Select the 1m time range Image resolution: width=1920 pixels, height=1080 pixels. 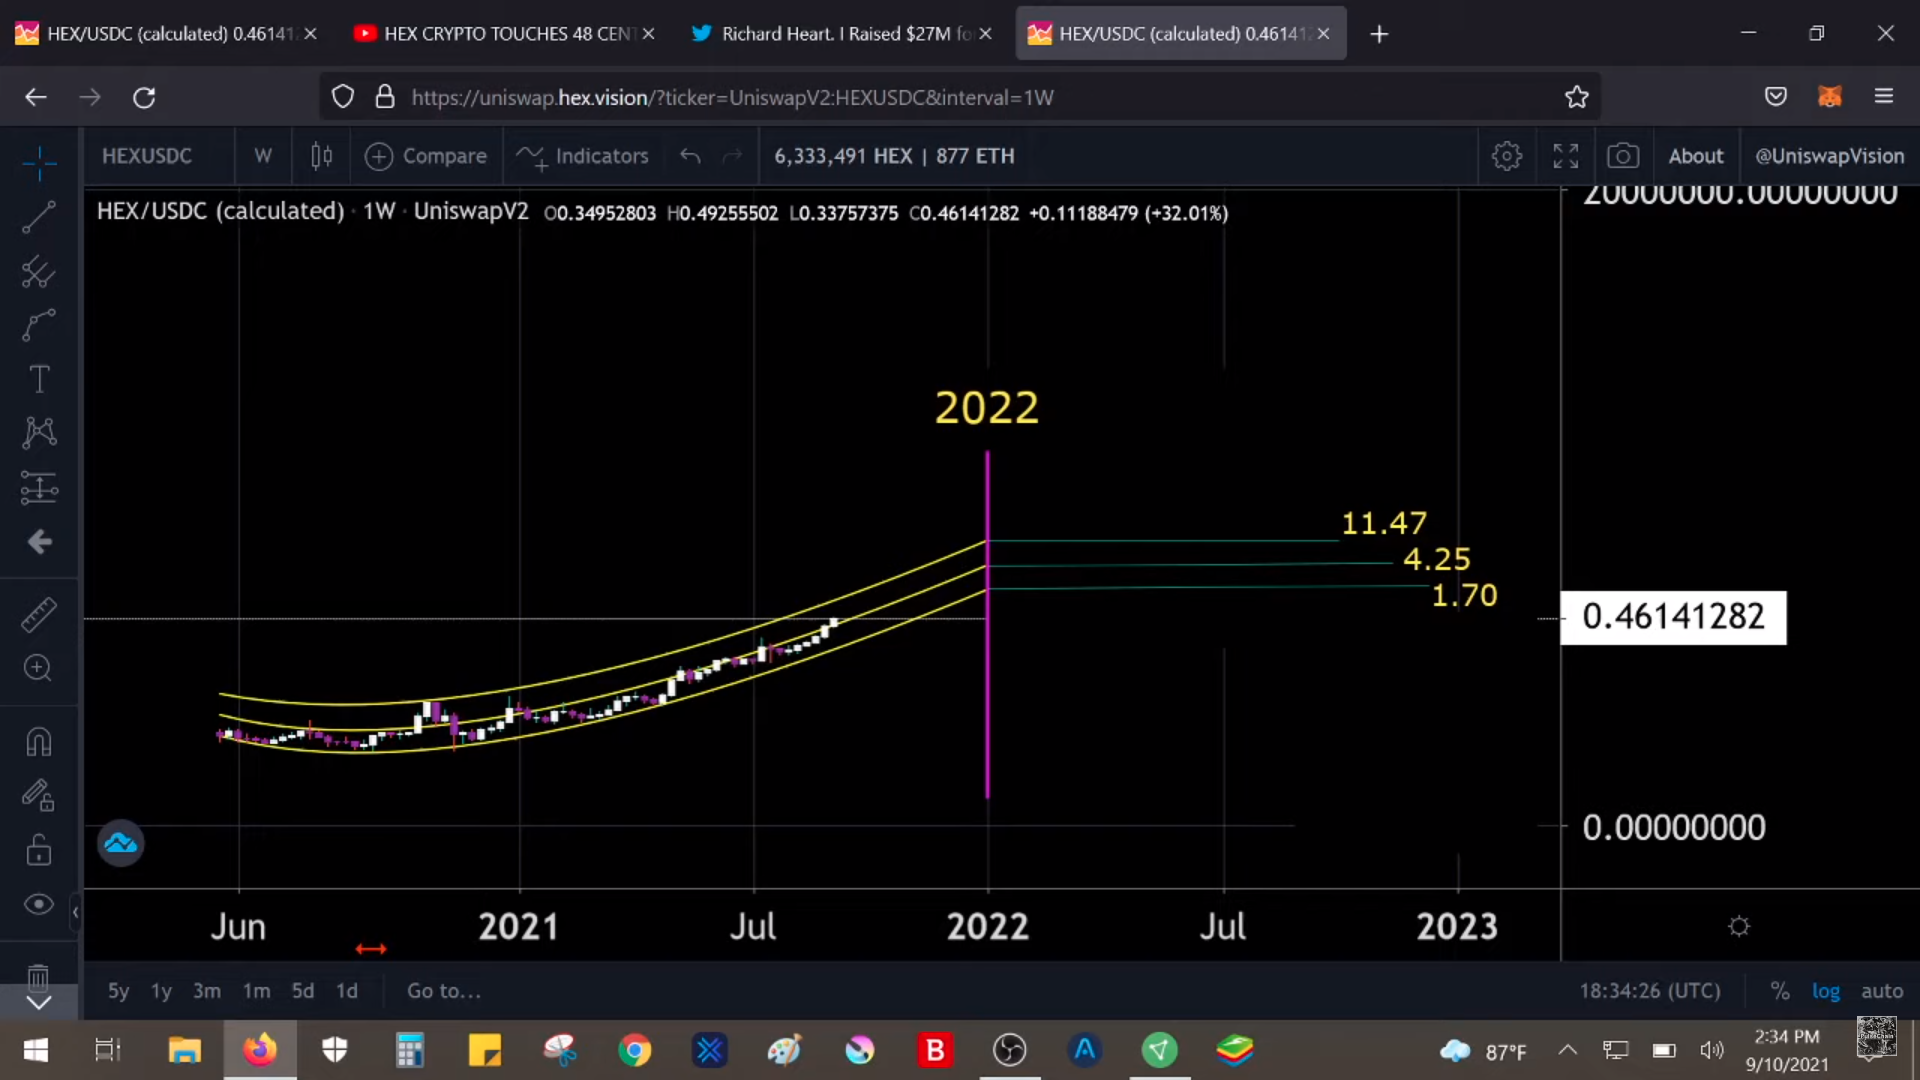pos(257,991)
